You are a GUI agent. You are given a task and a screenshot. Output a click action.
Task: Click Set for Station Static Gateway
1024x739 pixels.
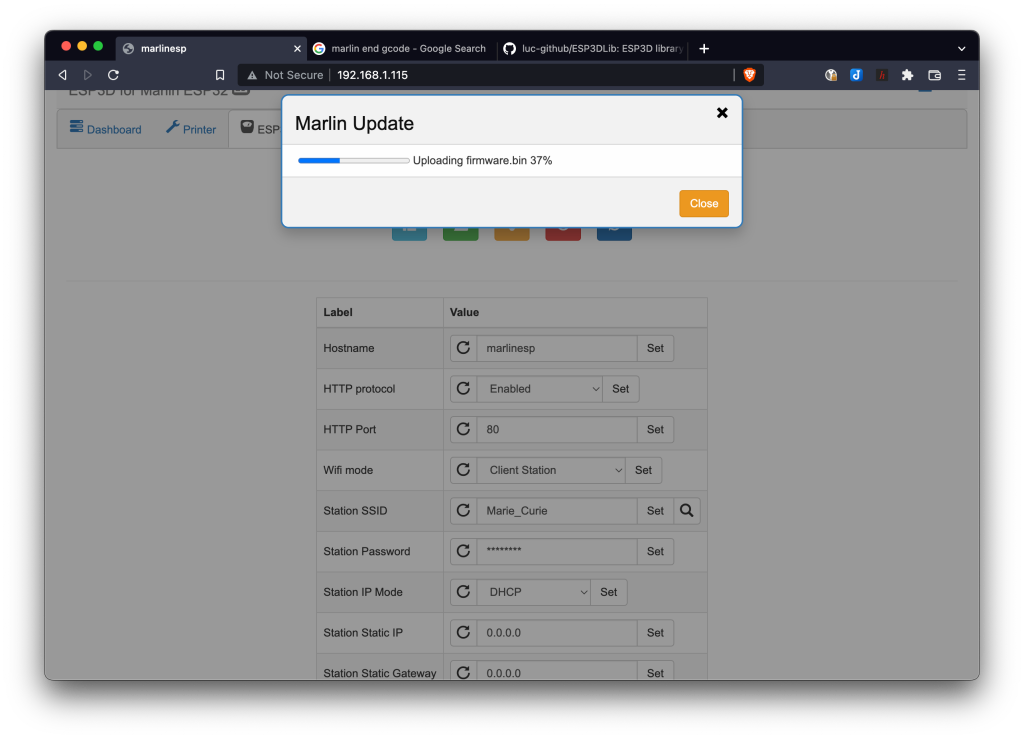click(x=655, y=672)
